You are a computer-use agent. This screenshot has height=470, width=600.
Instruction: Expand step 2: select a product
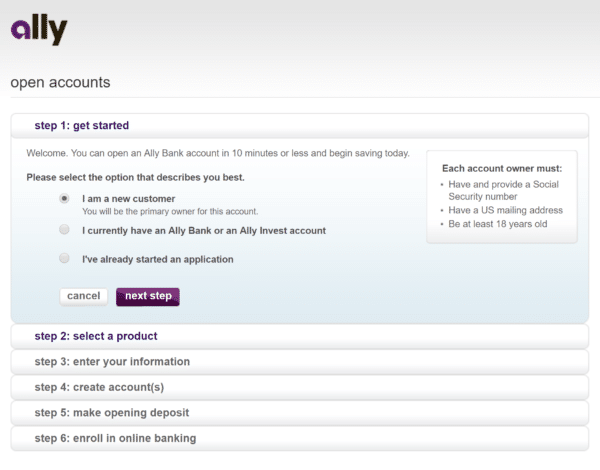pos(300,336)
